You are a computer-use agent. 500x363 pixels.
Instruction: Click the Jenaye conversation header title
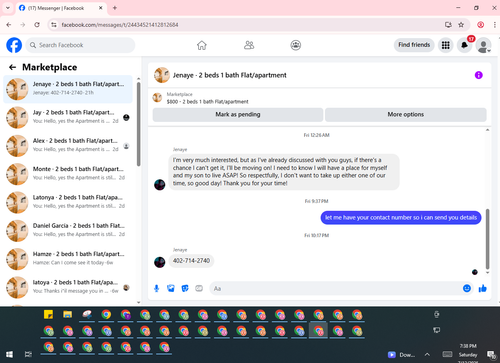(229, 75)
